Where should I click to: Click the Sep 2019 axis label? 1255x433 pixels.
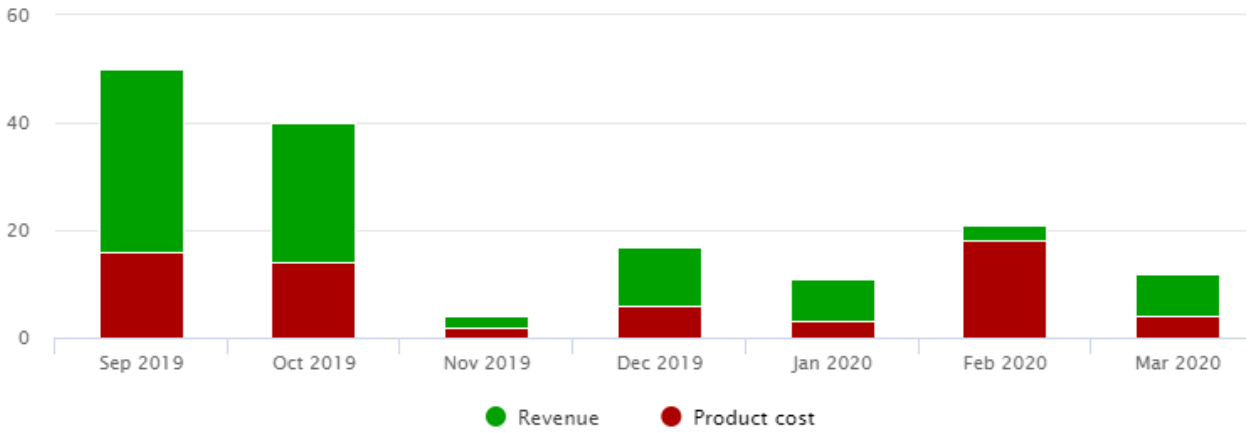[x=142, y=363]
